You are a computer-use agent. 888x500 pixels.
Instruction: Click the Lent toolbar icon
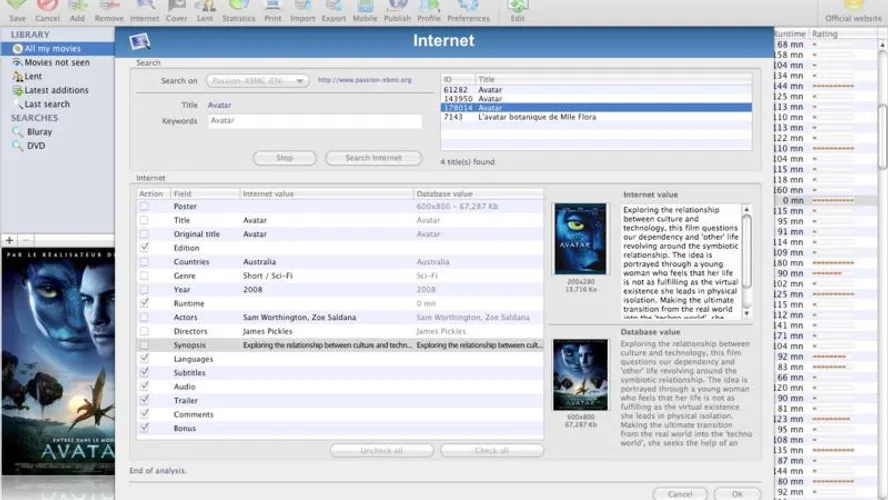(204, 10)
